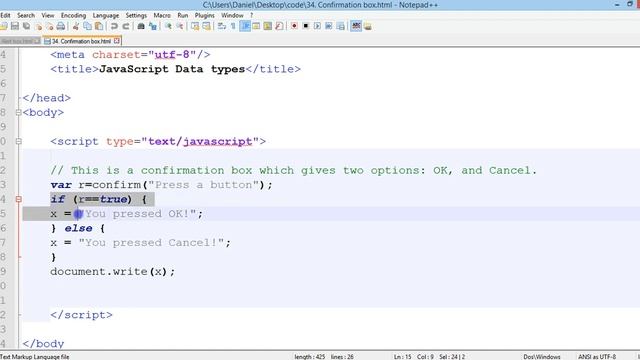The image size is (640, 360).
Task: Click the last toolbar icon after ABC
Action: pyautogui.click(x=368, y=26)
